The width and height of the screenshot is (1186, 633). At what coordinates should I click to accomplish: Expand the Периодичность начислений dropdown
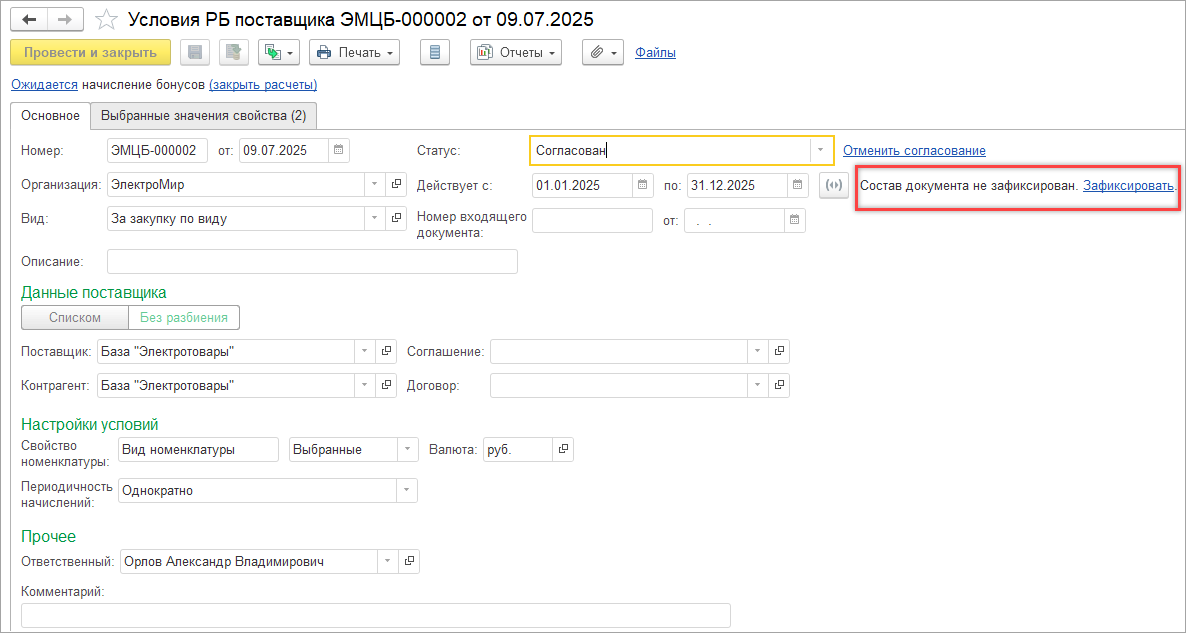pos(405,491)
